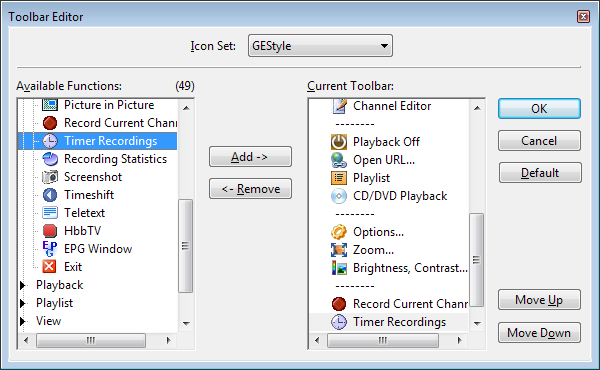
Task: Click the Open URL globe icon
Action: click(339, 160)
